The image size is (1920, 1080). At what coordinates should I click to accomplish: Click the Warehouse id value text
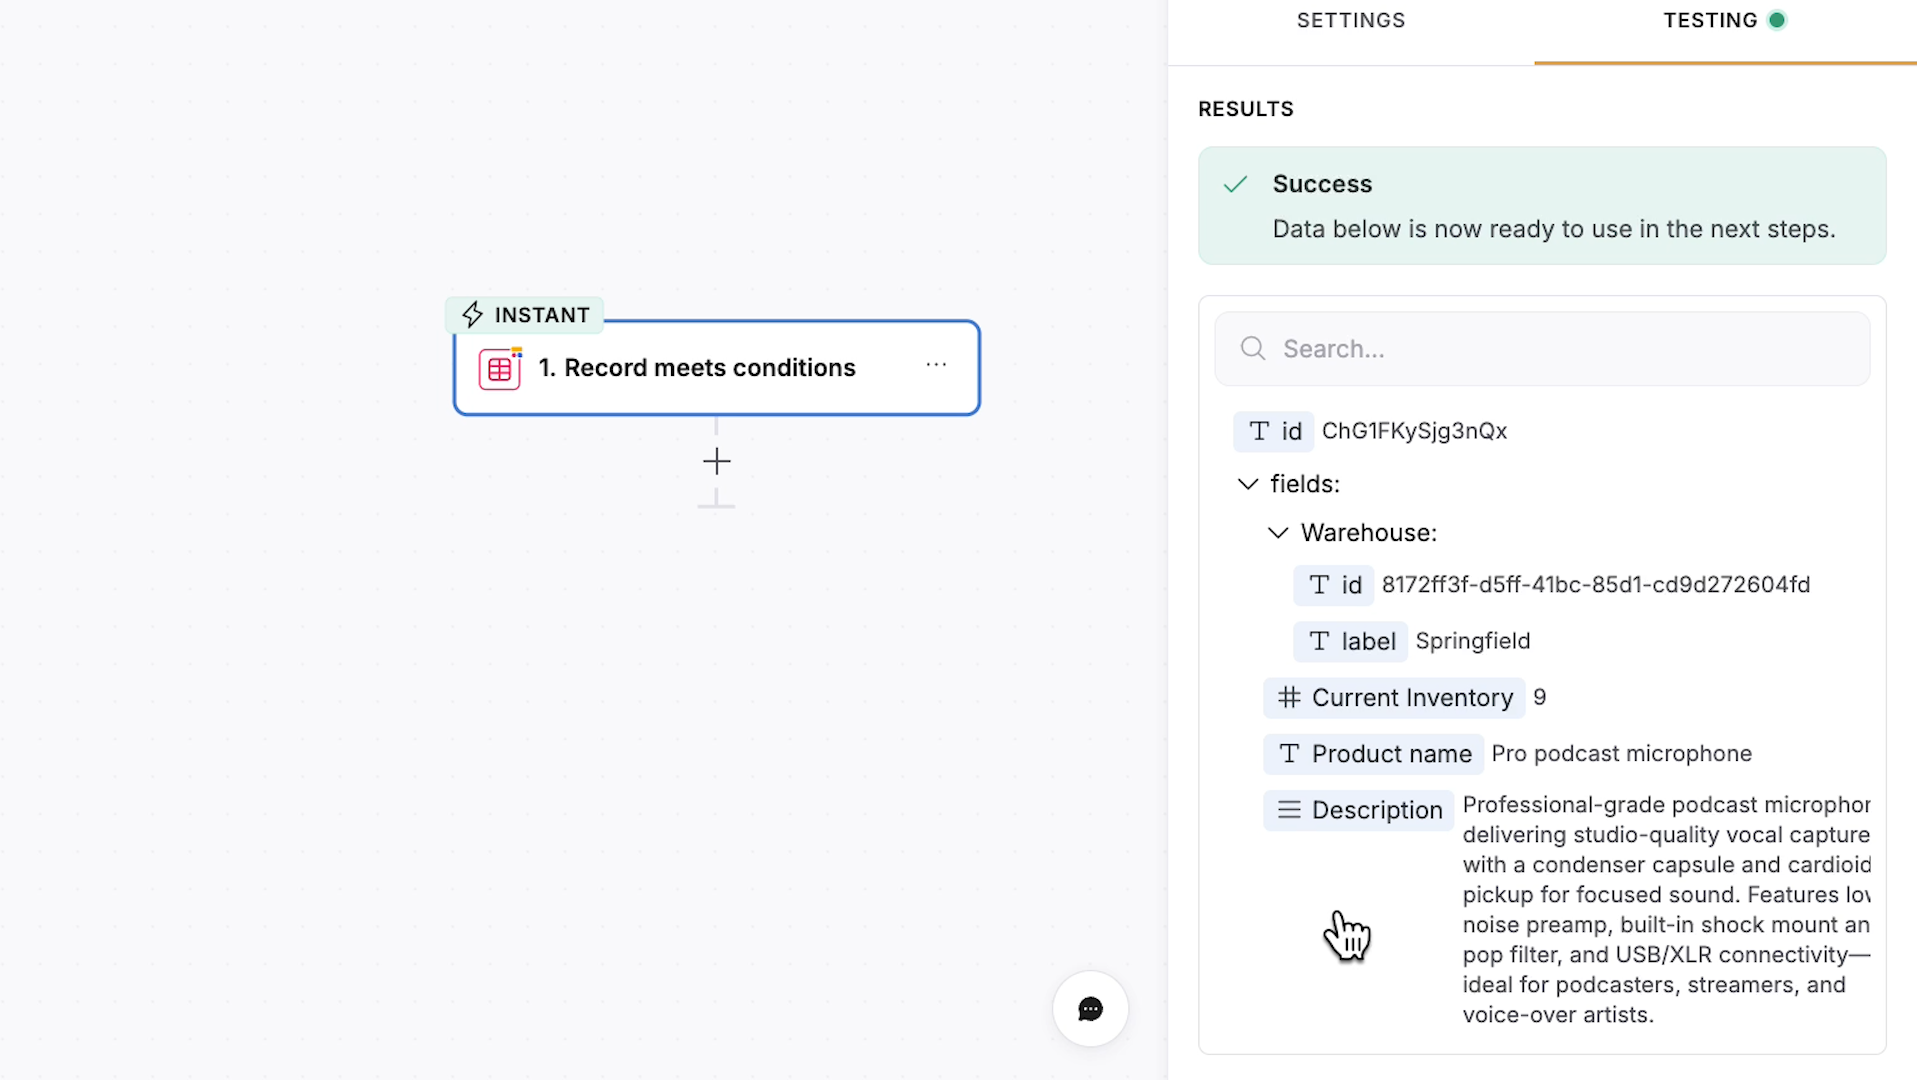pyautogui.click(x=1595, y=585)
